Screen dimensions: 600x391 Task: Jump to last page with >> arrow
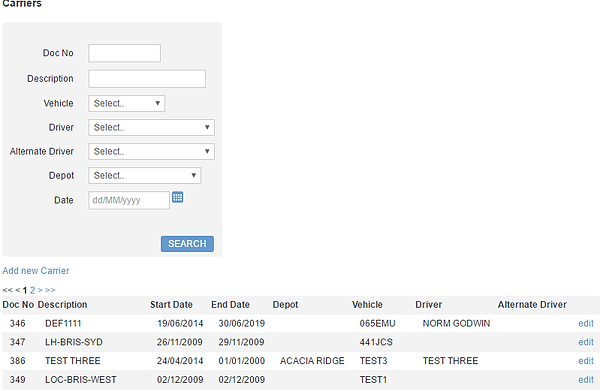tap(50, 290)
